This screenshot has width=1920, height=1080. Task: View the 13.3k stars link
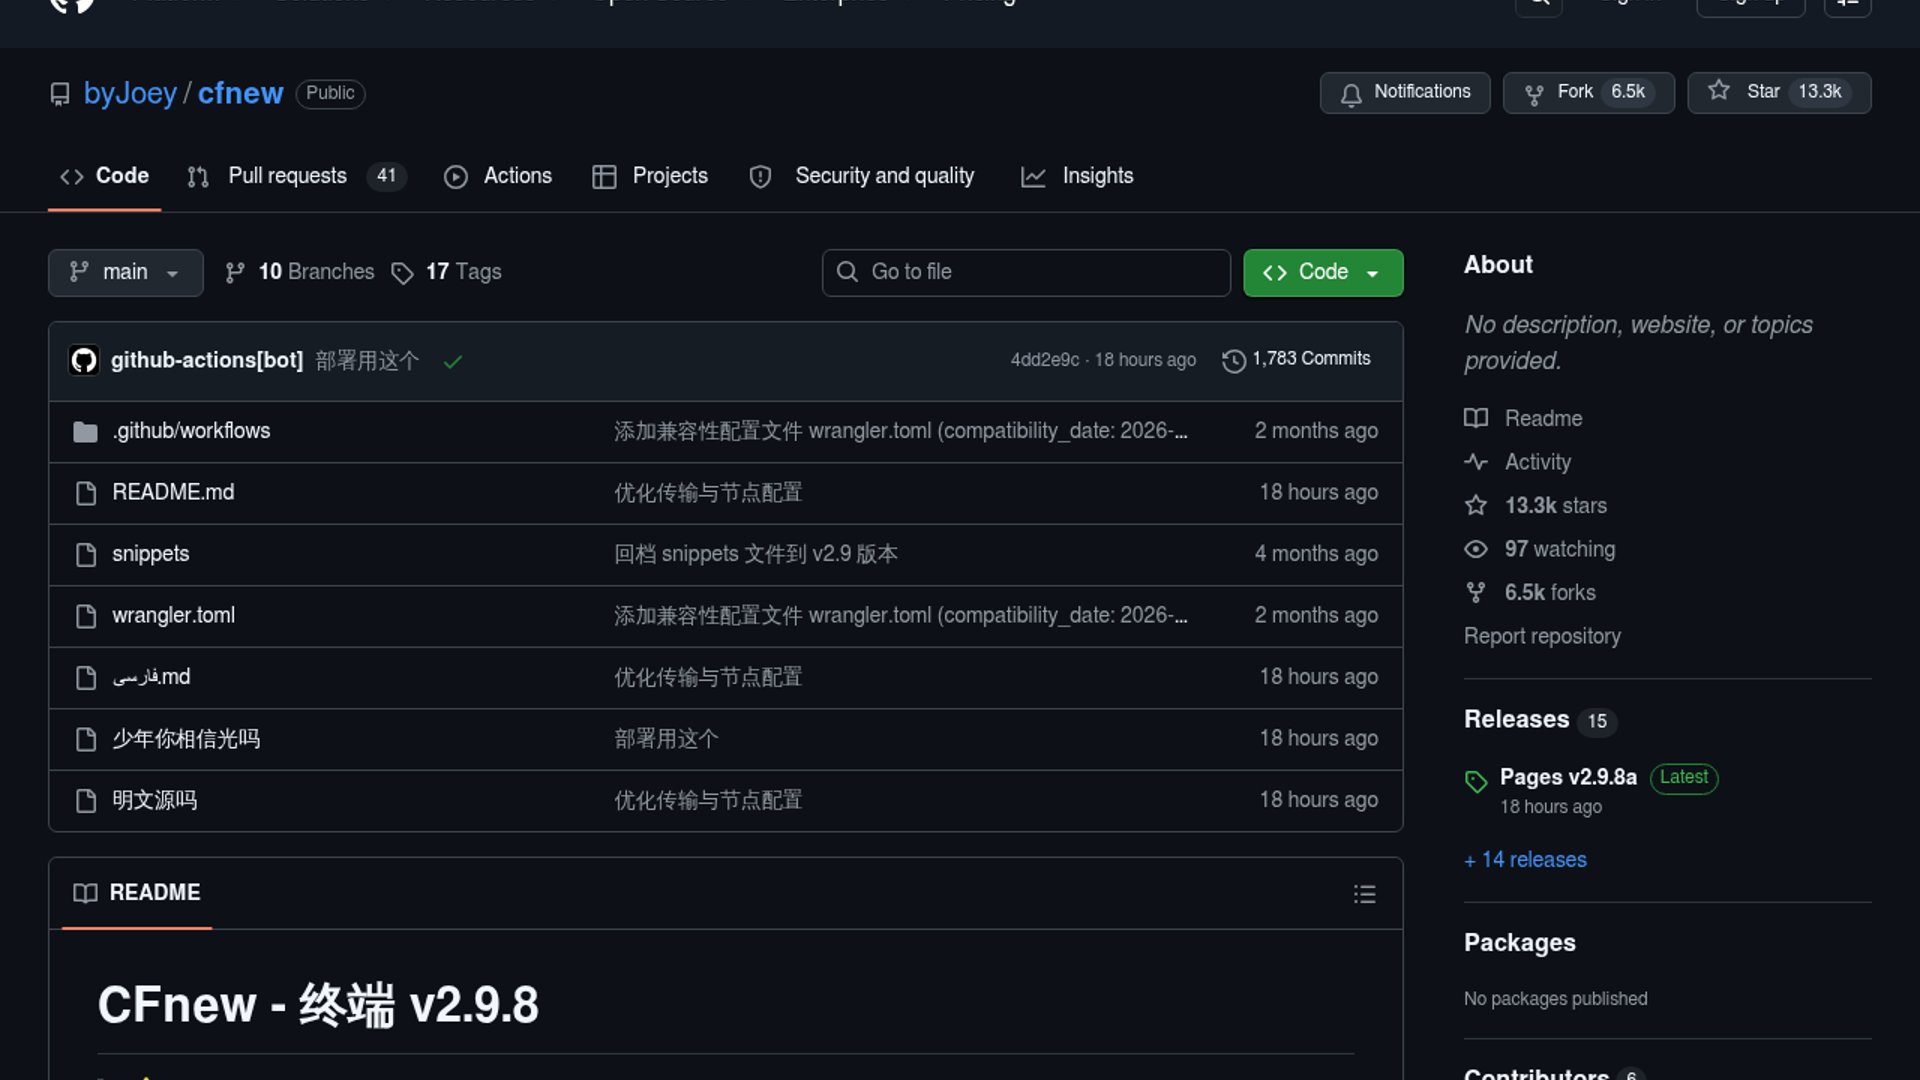click(1536, 505)
